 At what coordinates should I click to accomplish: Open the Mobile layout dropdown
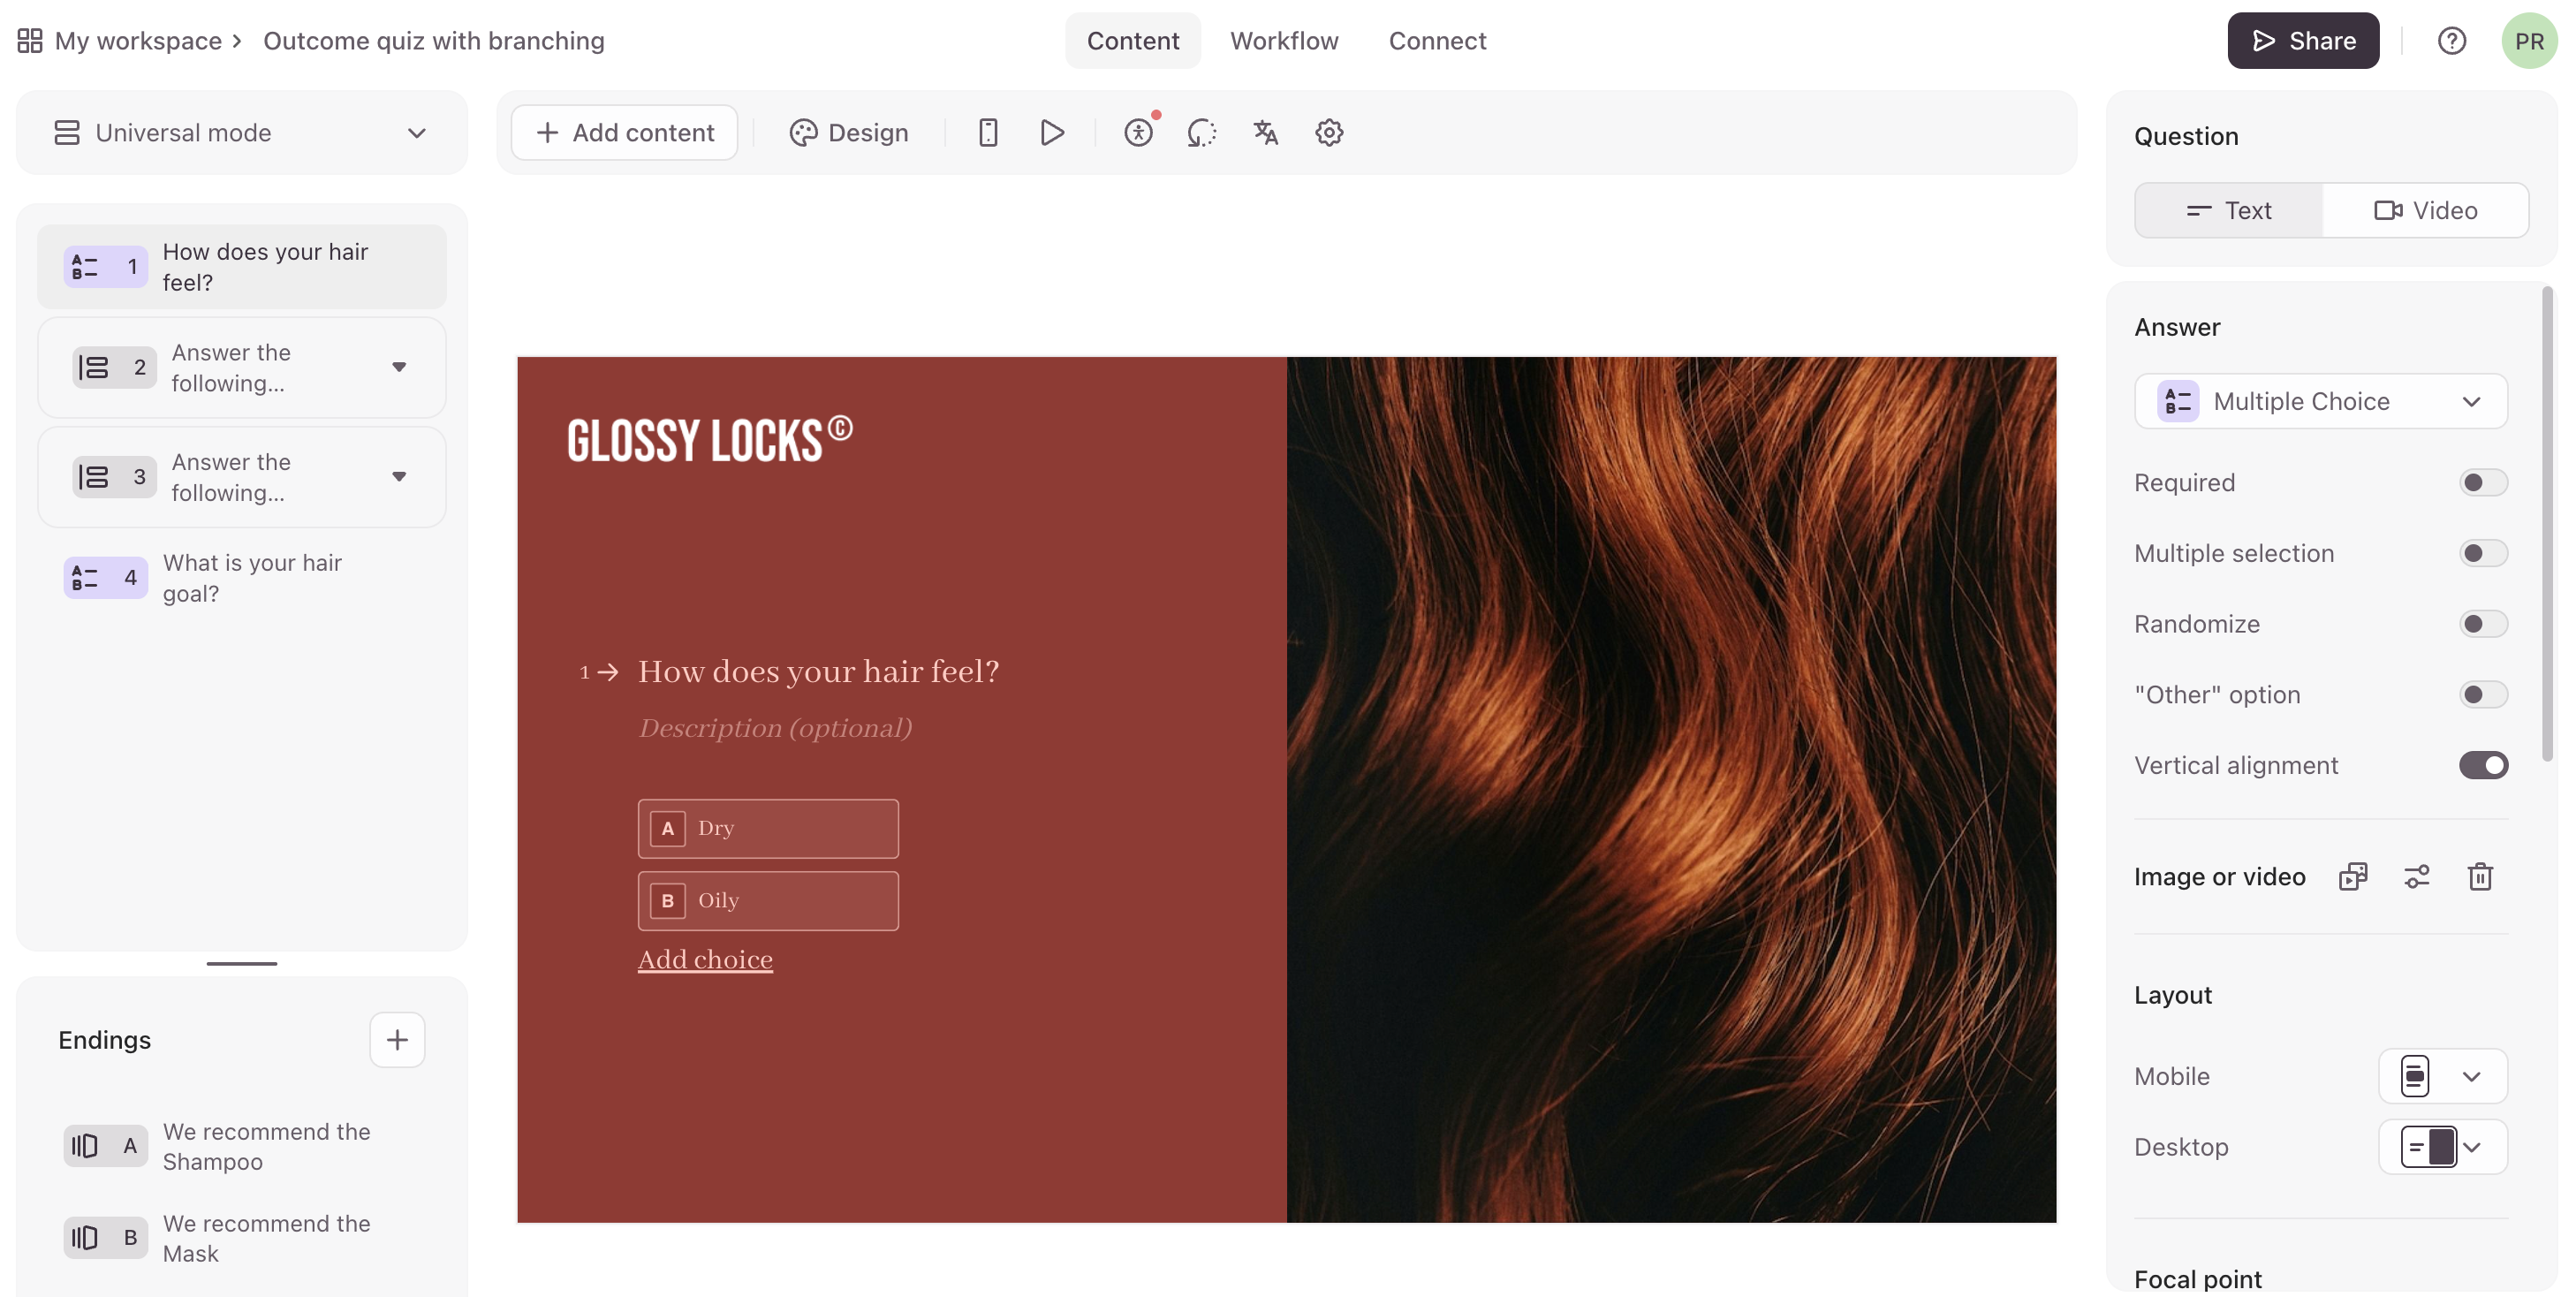[2442, 1077]
